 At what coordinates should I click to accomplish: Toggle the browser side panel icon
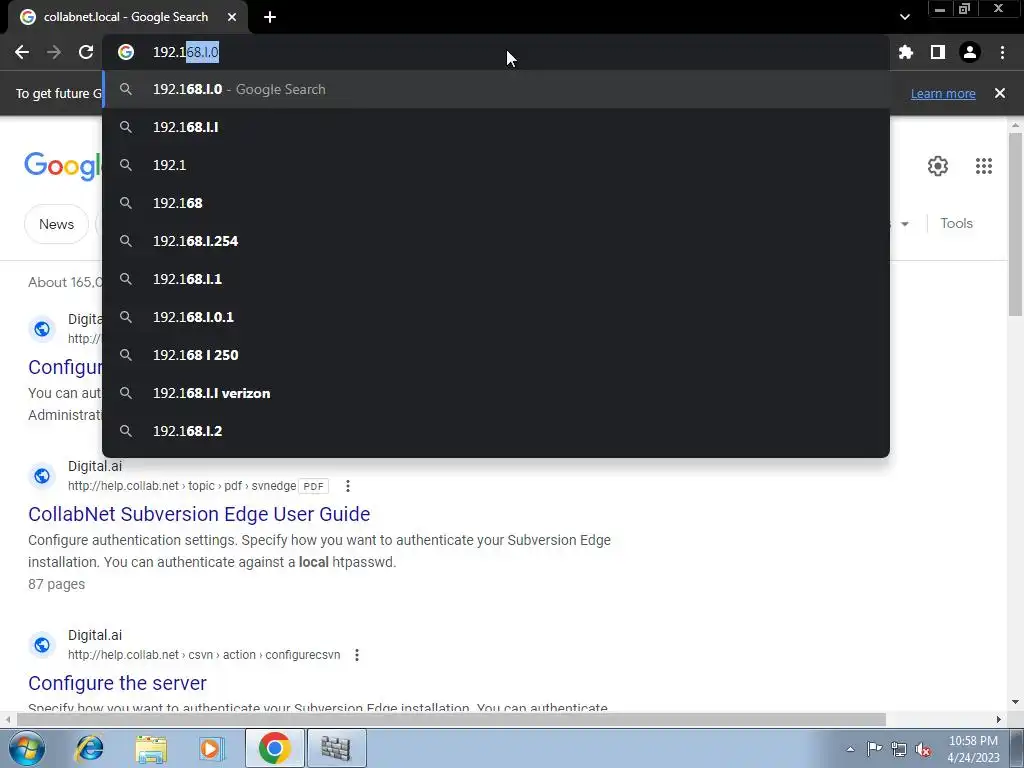point(938,52)
